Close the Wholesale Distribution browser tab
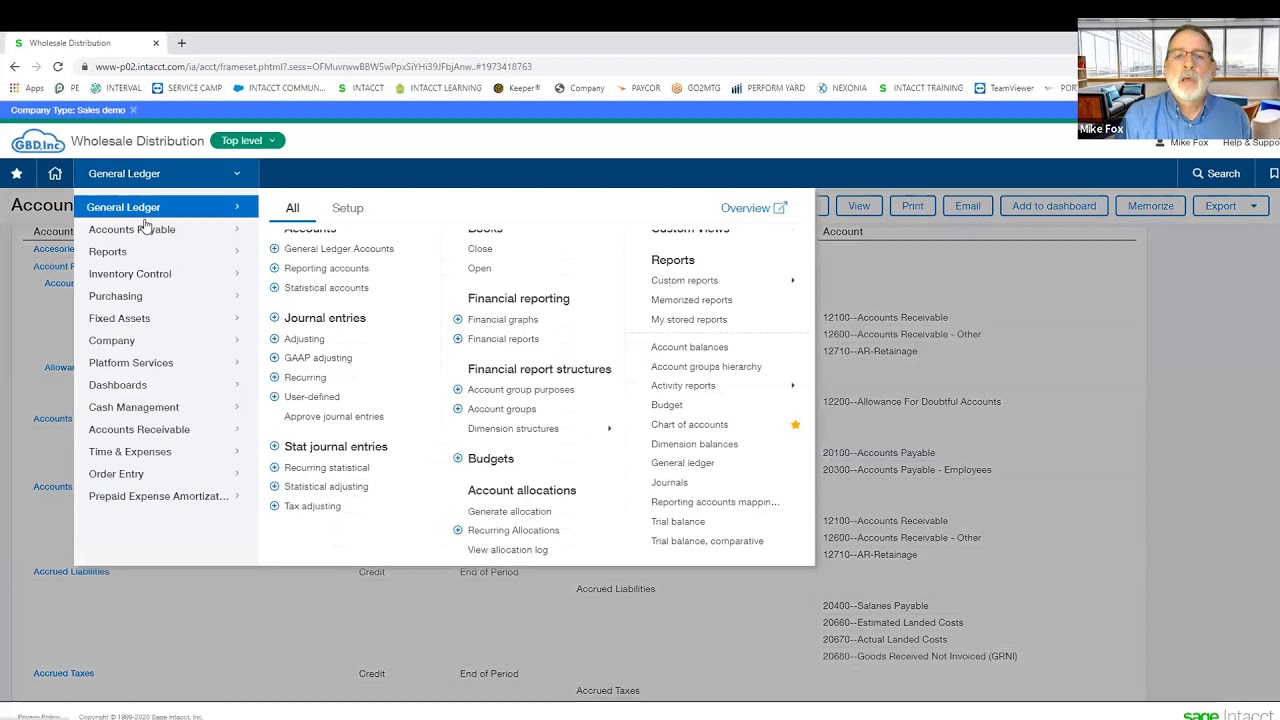The height and width of the screenshot is (720, 1280). [155, 43]
